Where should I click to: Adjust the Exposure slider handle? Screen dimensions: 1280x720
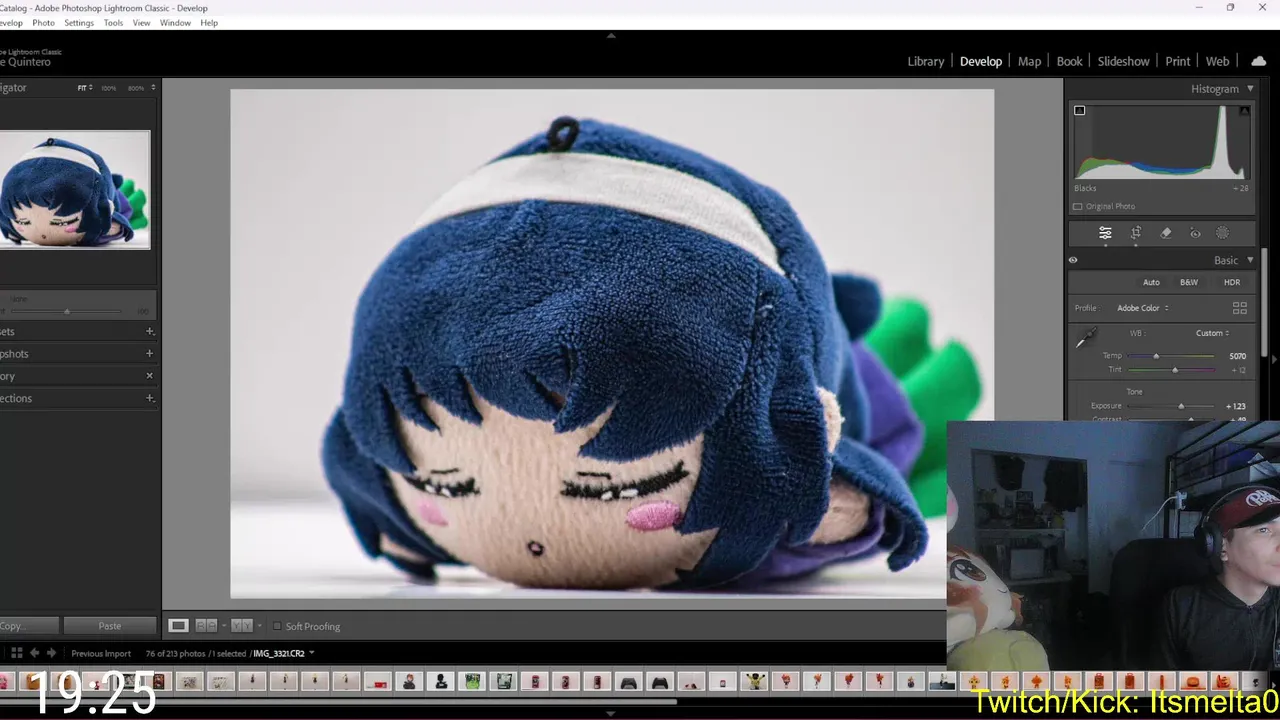pos(1181,406)
